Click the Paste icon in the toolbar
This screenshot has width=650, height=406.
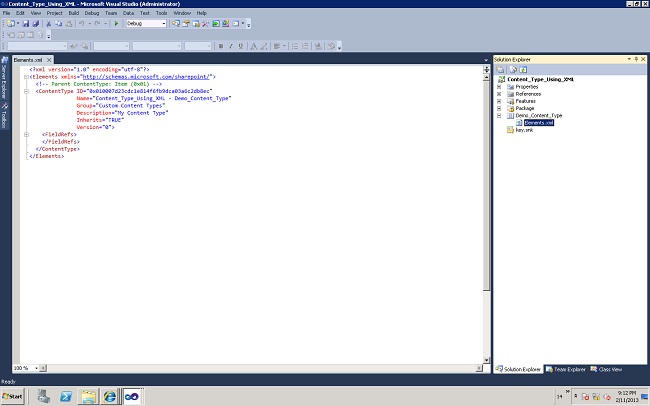(x=69, y=24)
